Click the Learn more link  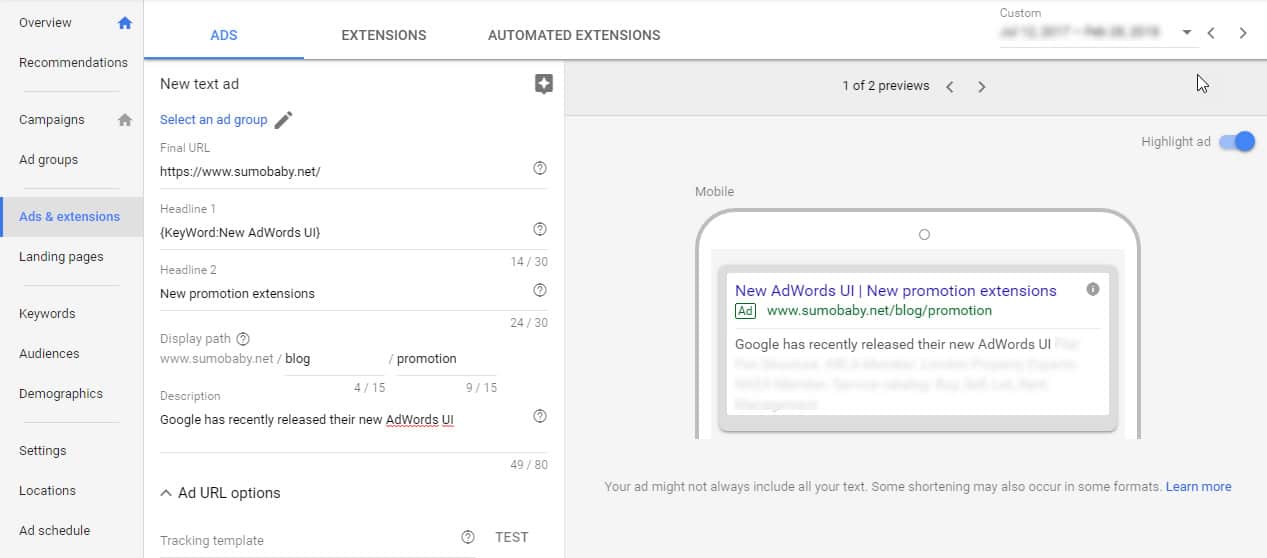(x=1198, y=487)
